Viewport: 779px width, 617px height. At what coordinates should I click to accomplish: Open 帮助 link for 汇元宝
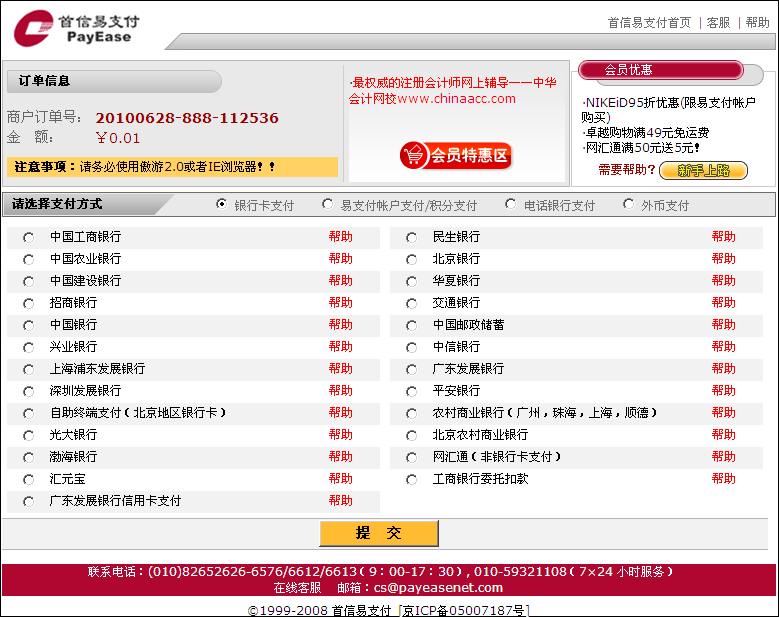coord(340,478)
